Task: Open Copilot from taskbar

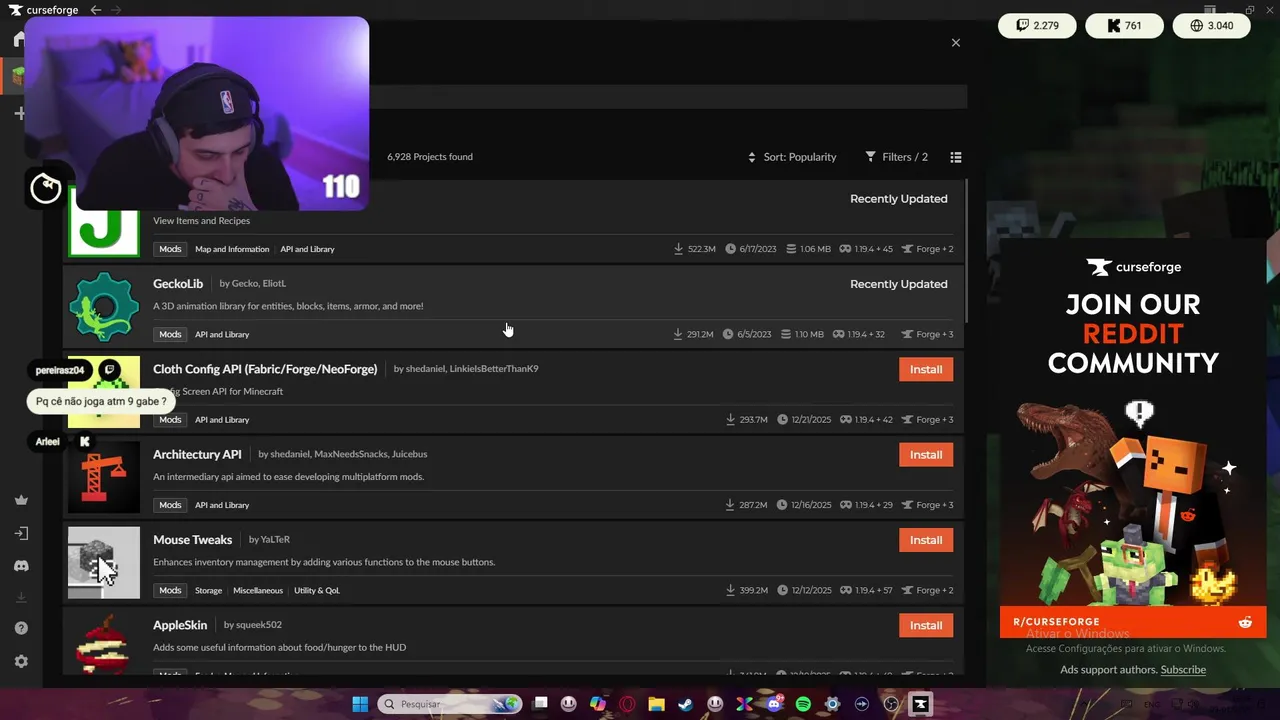Action: [x=598, y=704]
